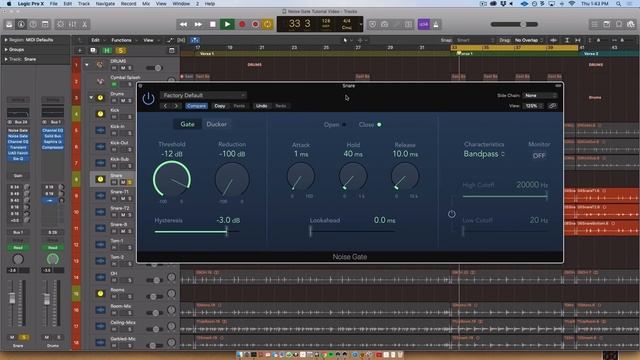The width and height of the screenshot is (640, 360).
Task: Click the Attack knob
Action: [x=301, y=176]
